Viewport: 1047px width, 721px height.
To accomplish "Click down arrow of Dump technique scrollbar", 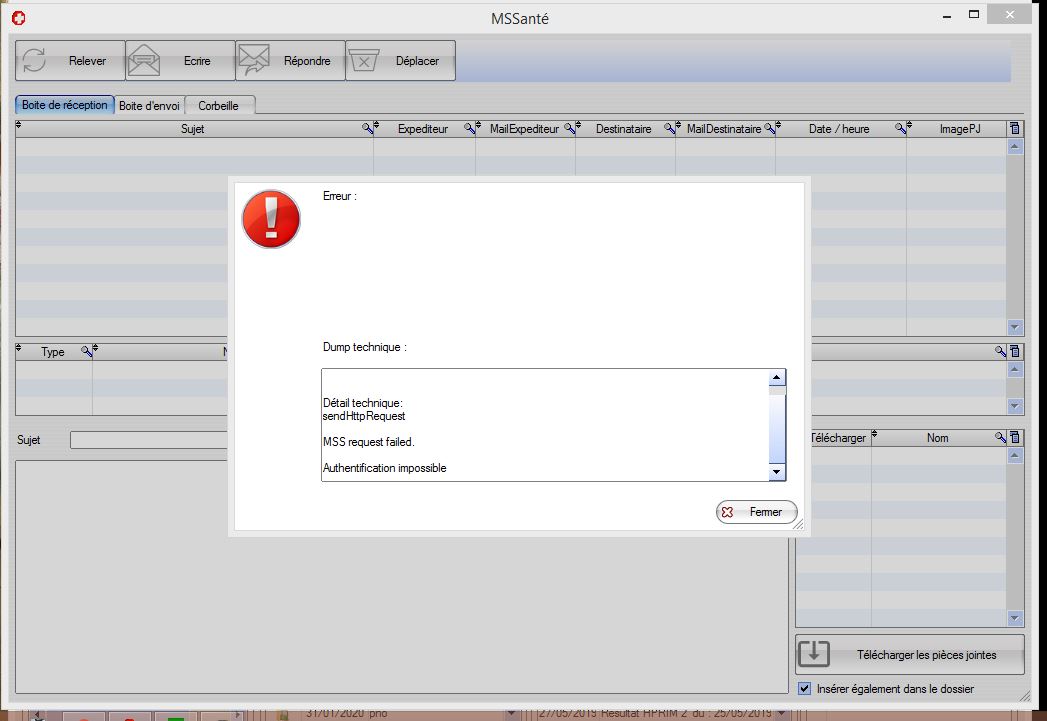I will (x=777, y=472).
